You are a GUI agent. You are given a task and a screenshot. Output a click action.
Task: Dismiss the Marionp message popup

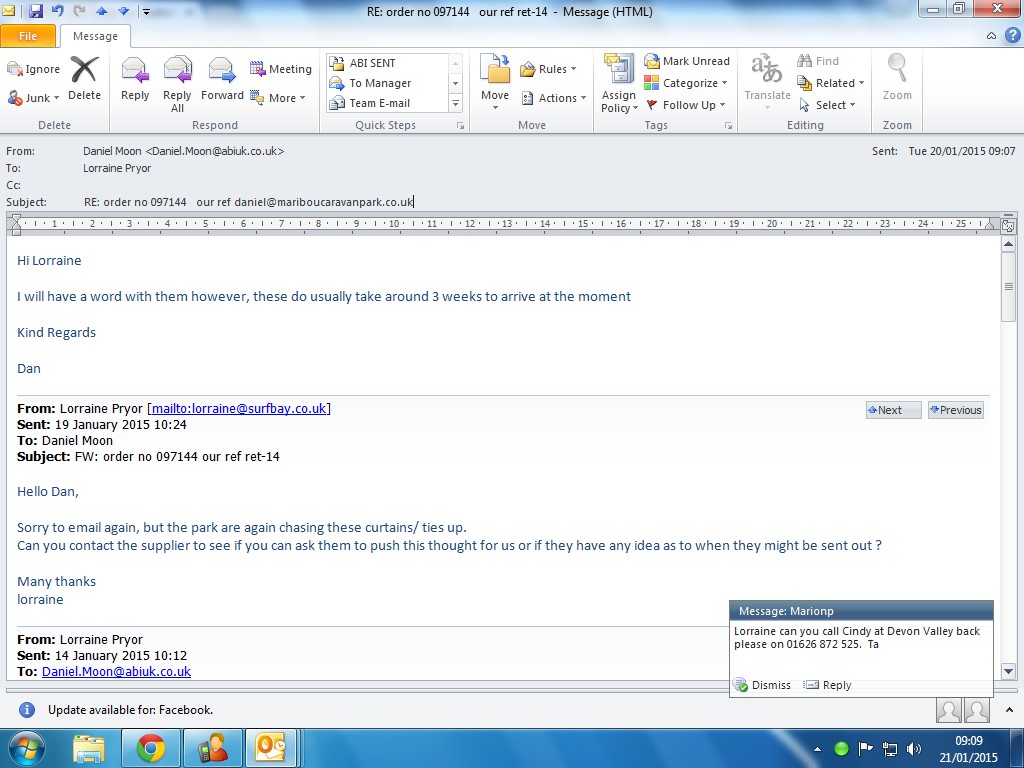762,685
